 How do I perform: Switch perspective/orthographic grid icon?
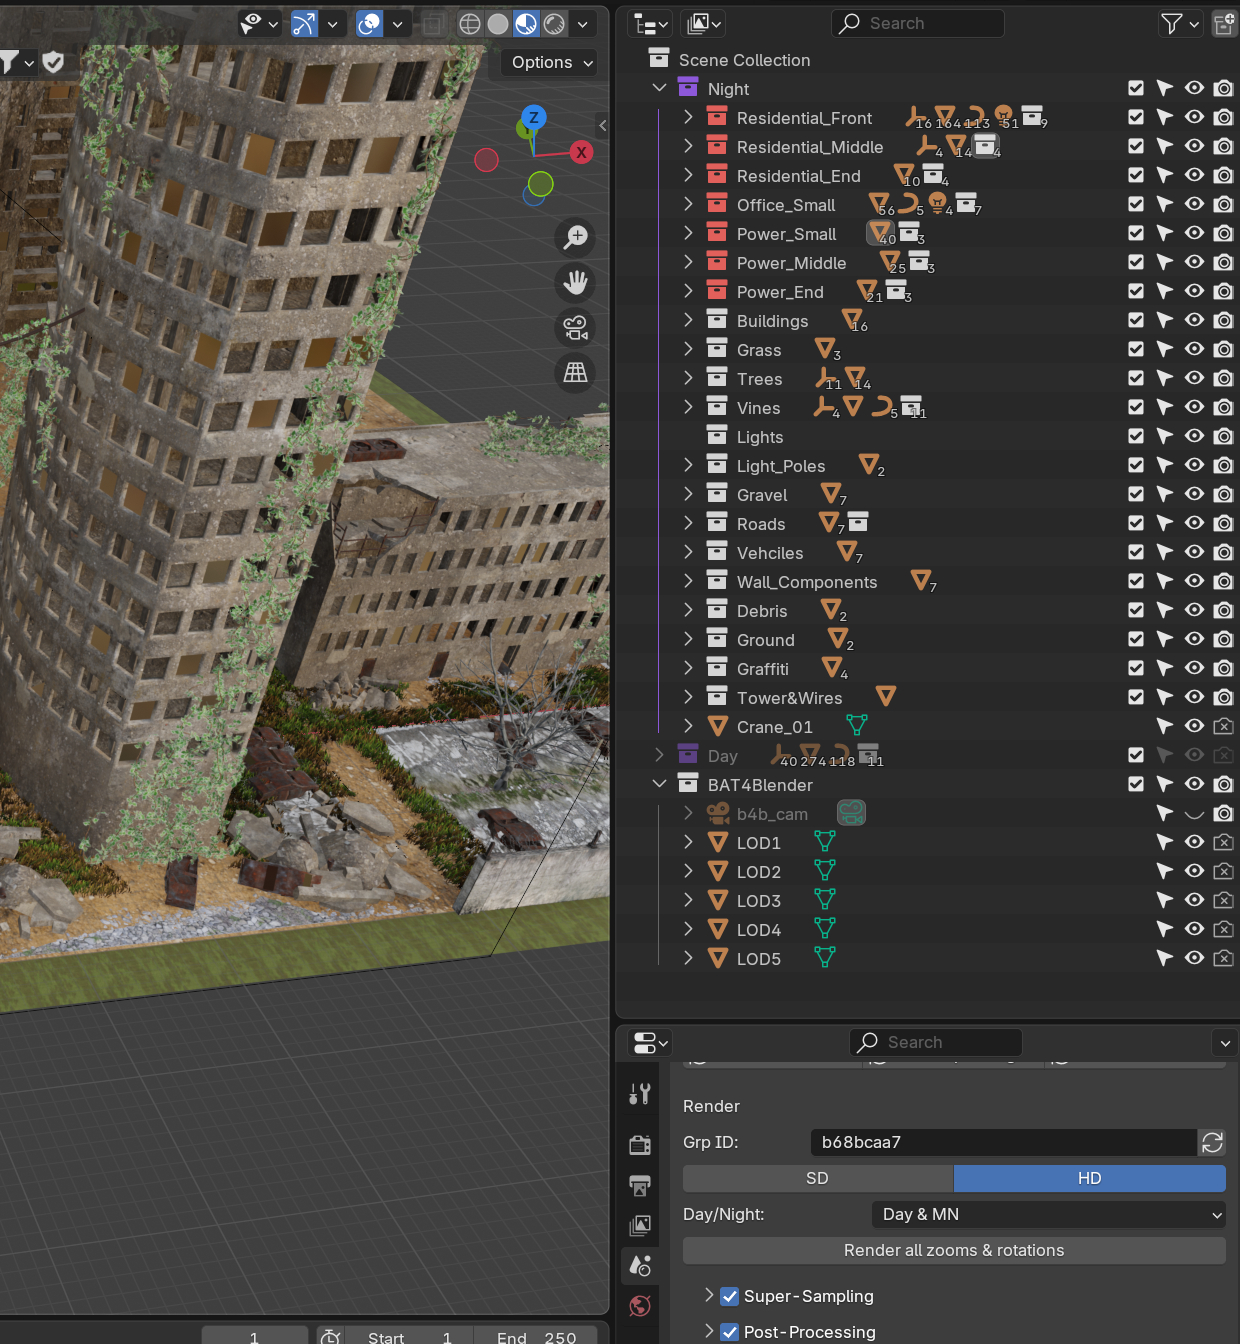pyautogui.click(x=575, y=372)
